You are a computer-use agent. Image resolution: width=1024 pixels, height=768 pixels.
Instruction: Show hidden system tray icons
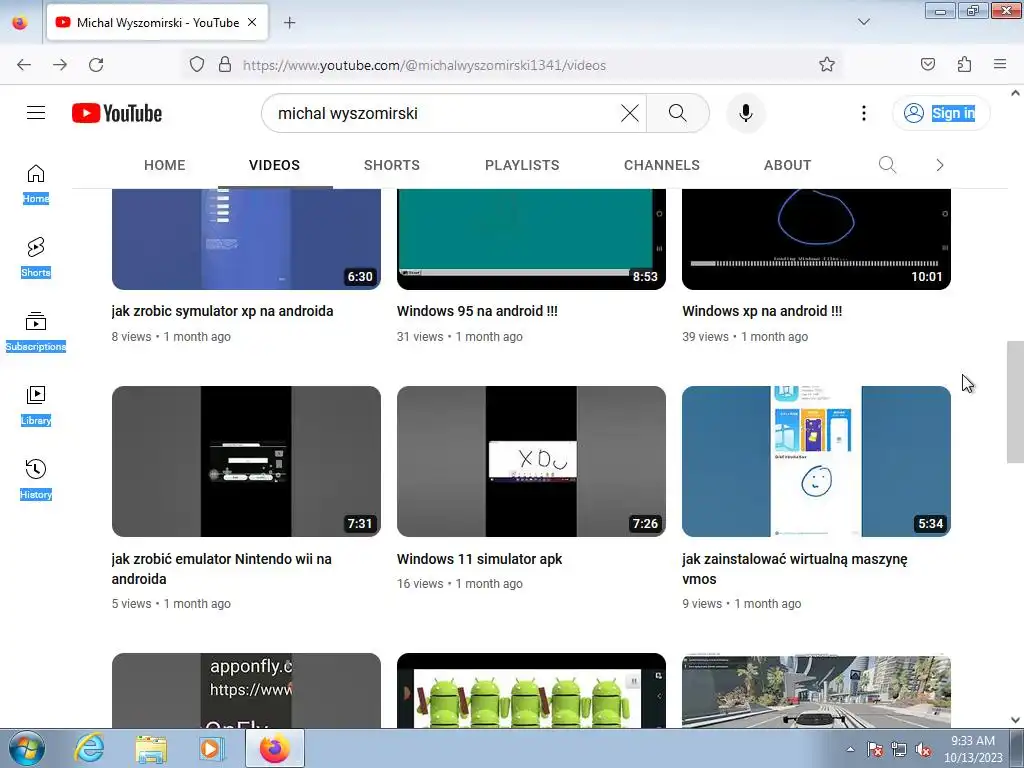[x=850, y=749]
